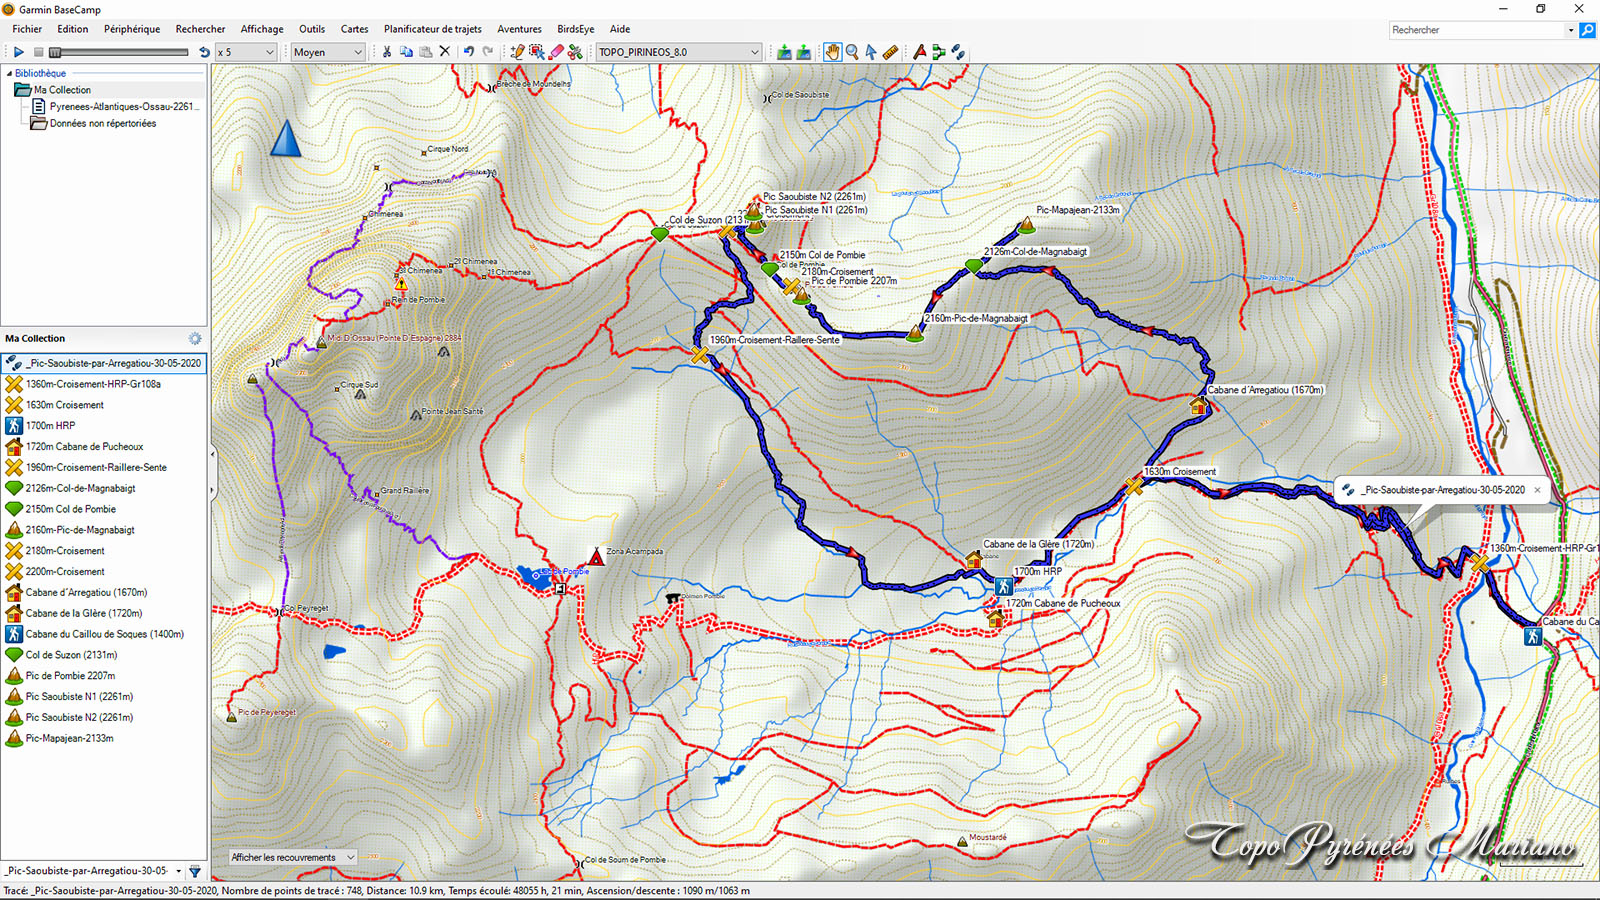
Task: Click the 1630m Croisement marker on map
Action: [x=1133, y=486]
